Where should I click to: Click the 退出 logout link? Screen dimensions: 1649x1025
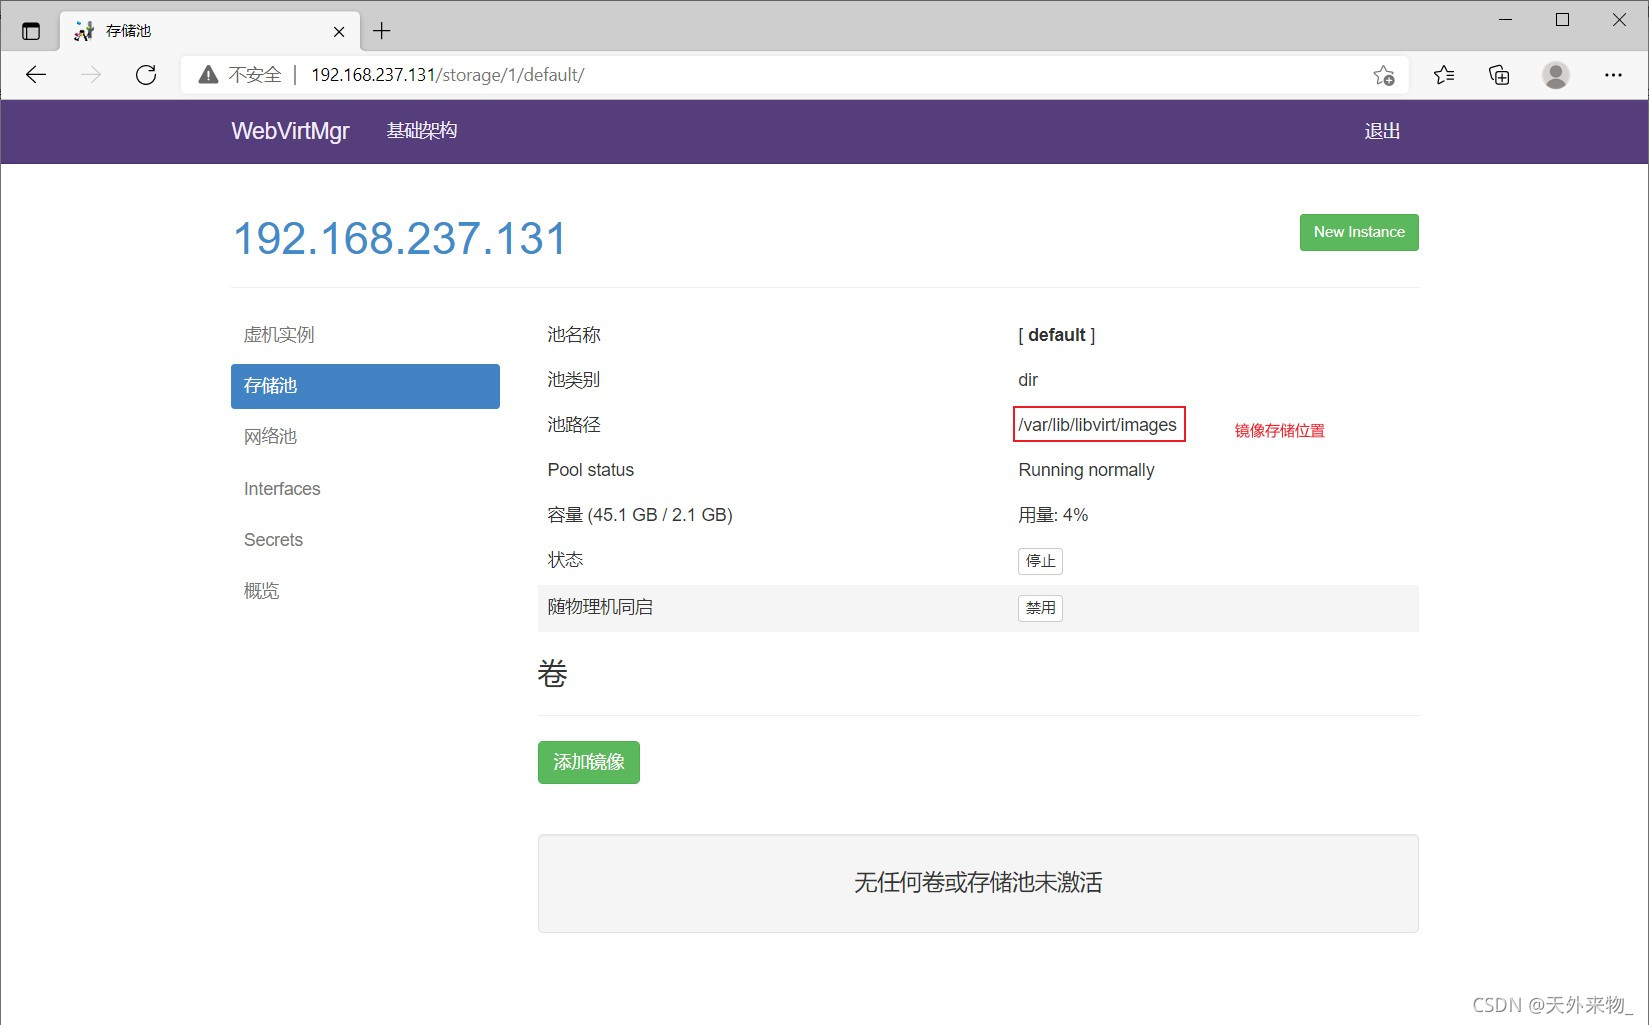1381,131
